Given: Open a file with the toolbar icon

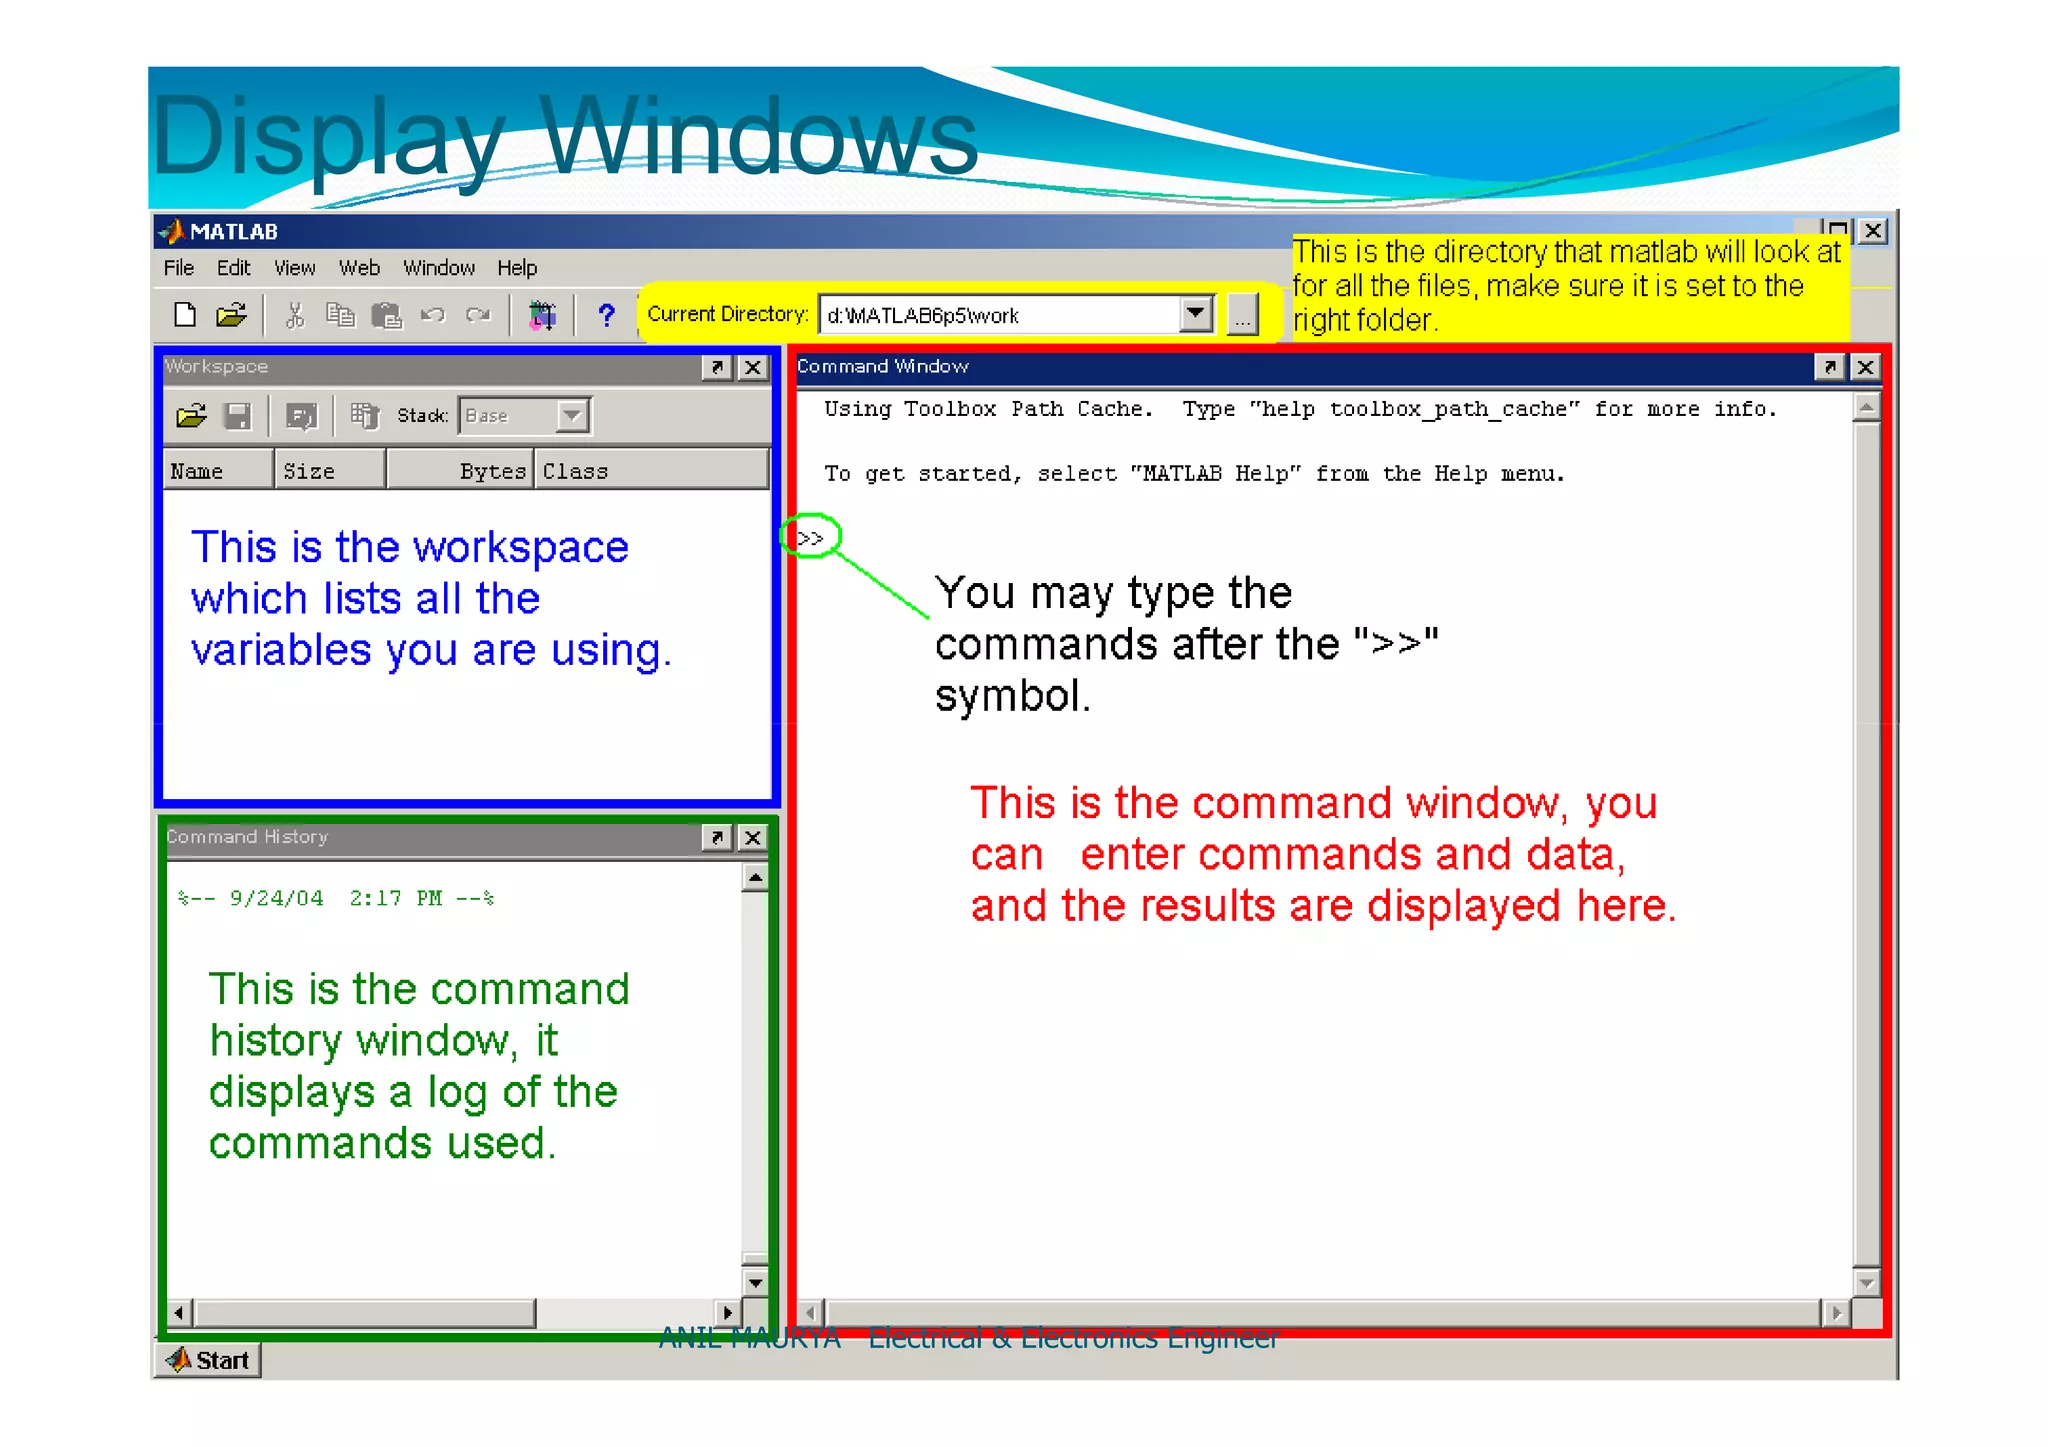Looking at the screenshot, I should [231, 315].
